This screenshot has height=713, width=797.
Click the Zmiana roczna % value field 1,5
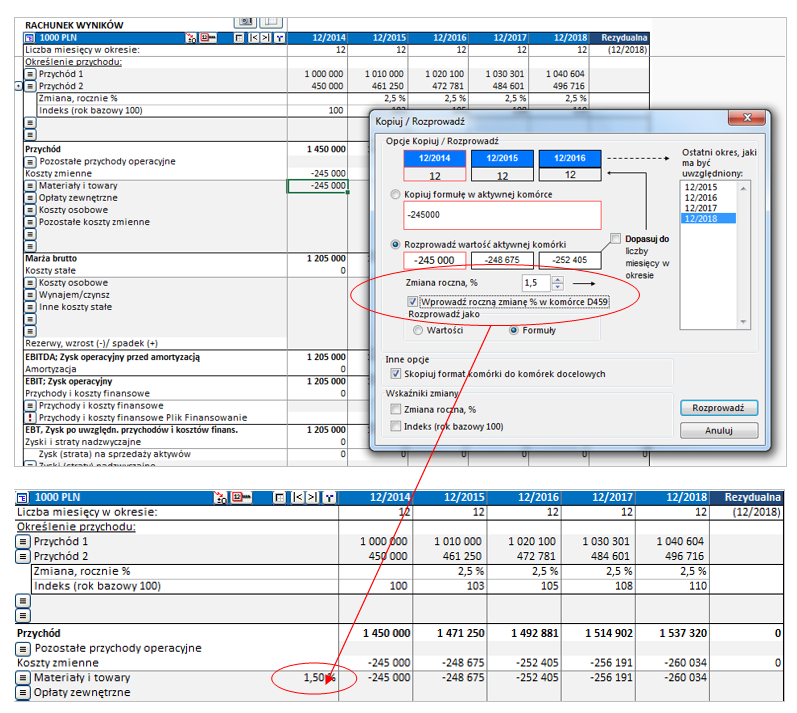tap(536, 283)
